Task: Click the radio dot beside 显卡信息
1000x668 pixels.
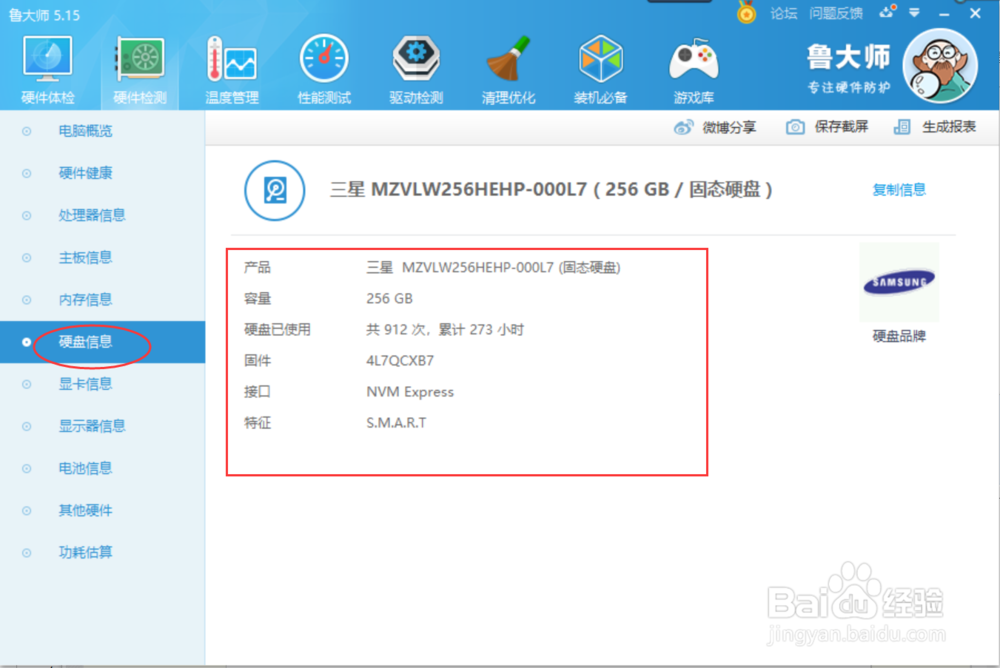Action: (x=26, y=384)
